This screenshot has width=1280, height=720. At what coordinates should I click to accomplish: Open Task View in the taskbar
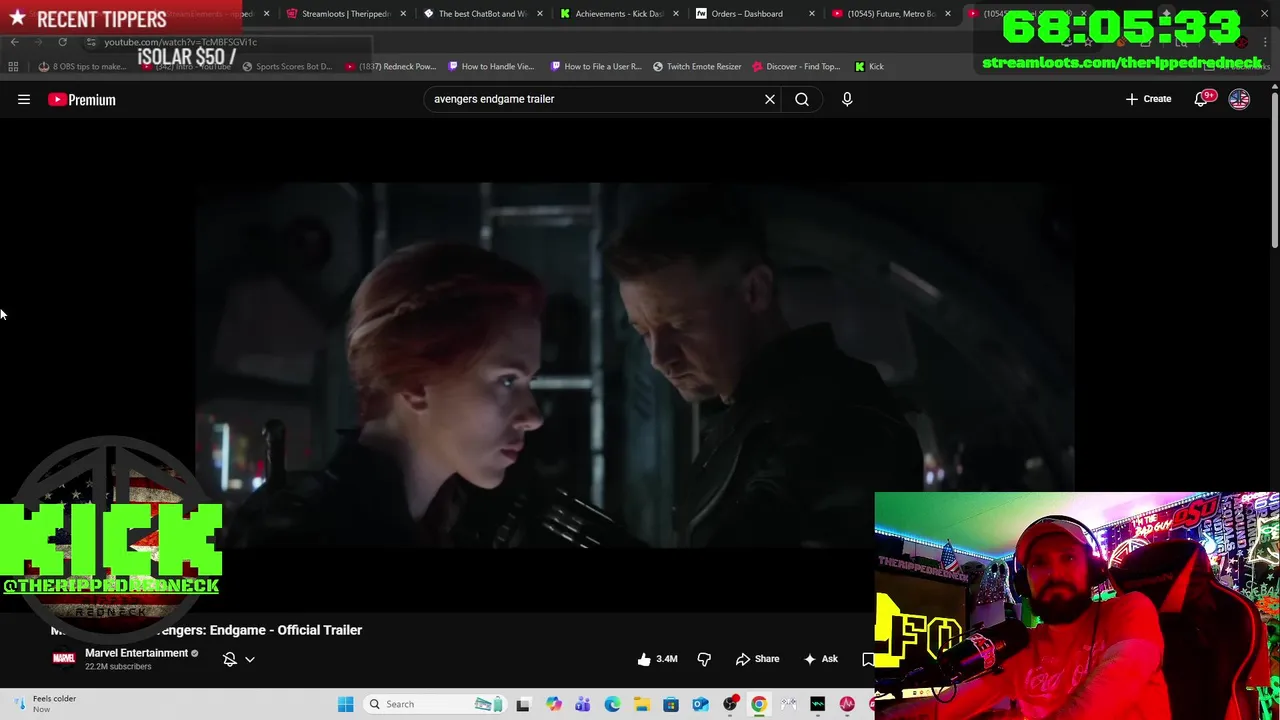tap(522, 704)
